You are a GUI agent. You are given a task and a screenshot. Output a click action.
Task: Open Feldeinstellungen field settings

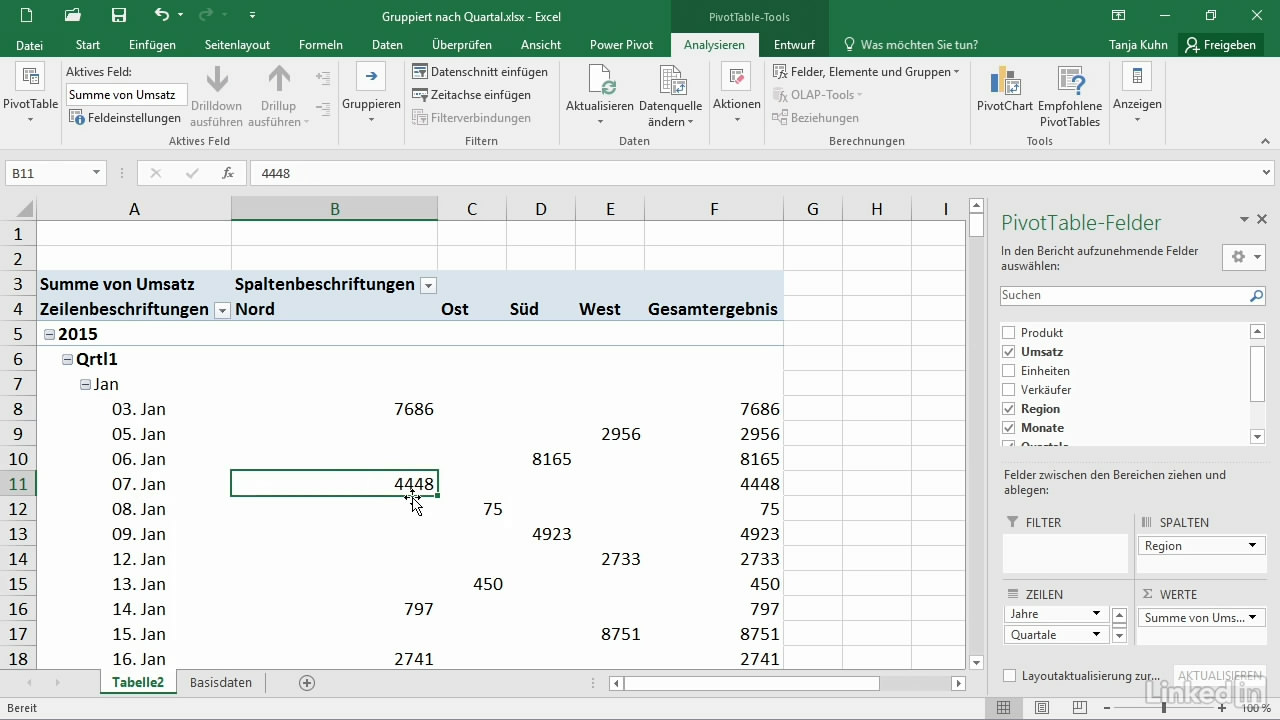click(x=125, y=117)
